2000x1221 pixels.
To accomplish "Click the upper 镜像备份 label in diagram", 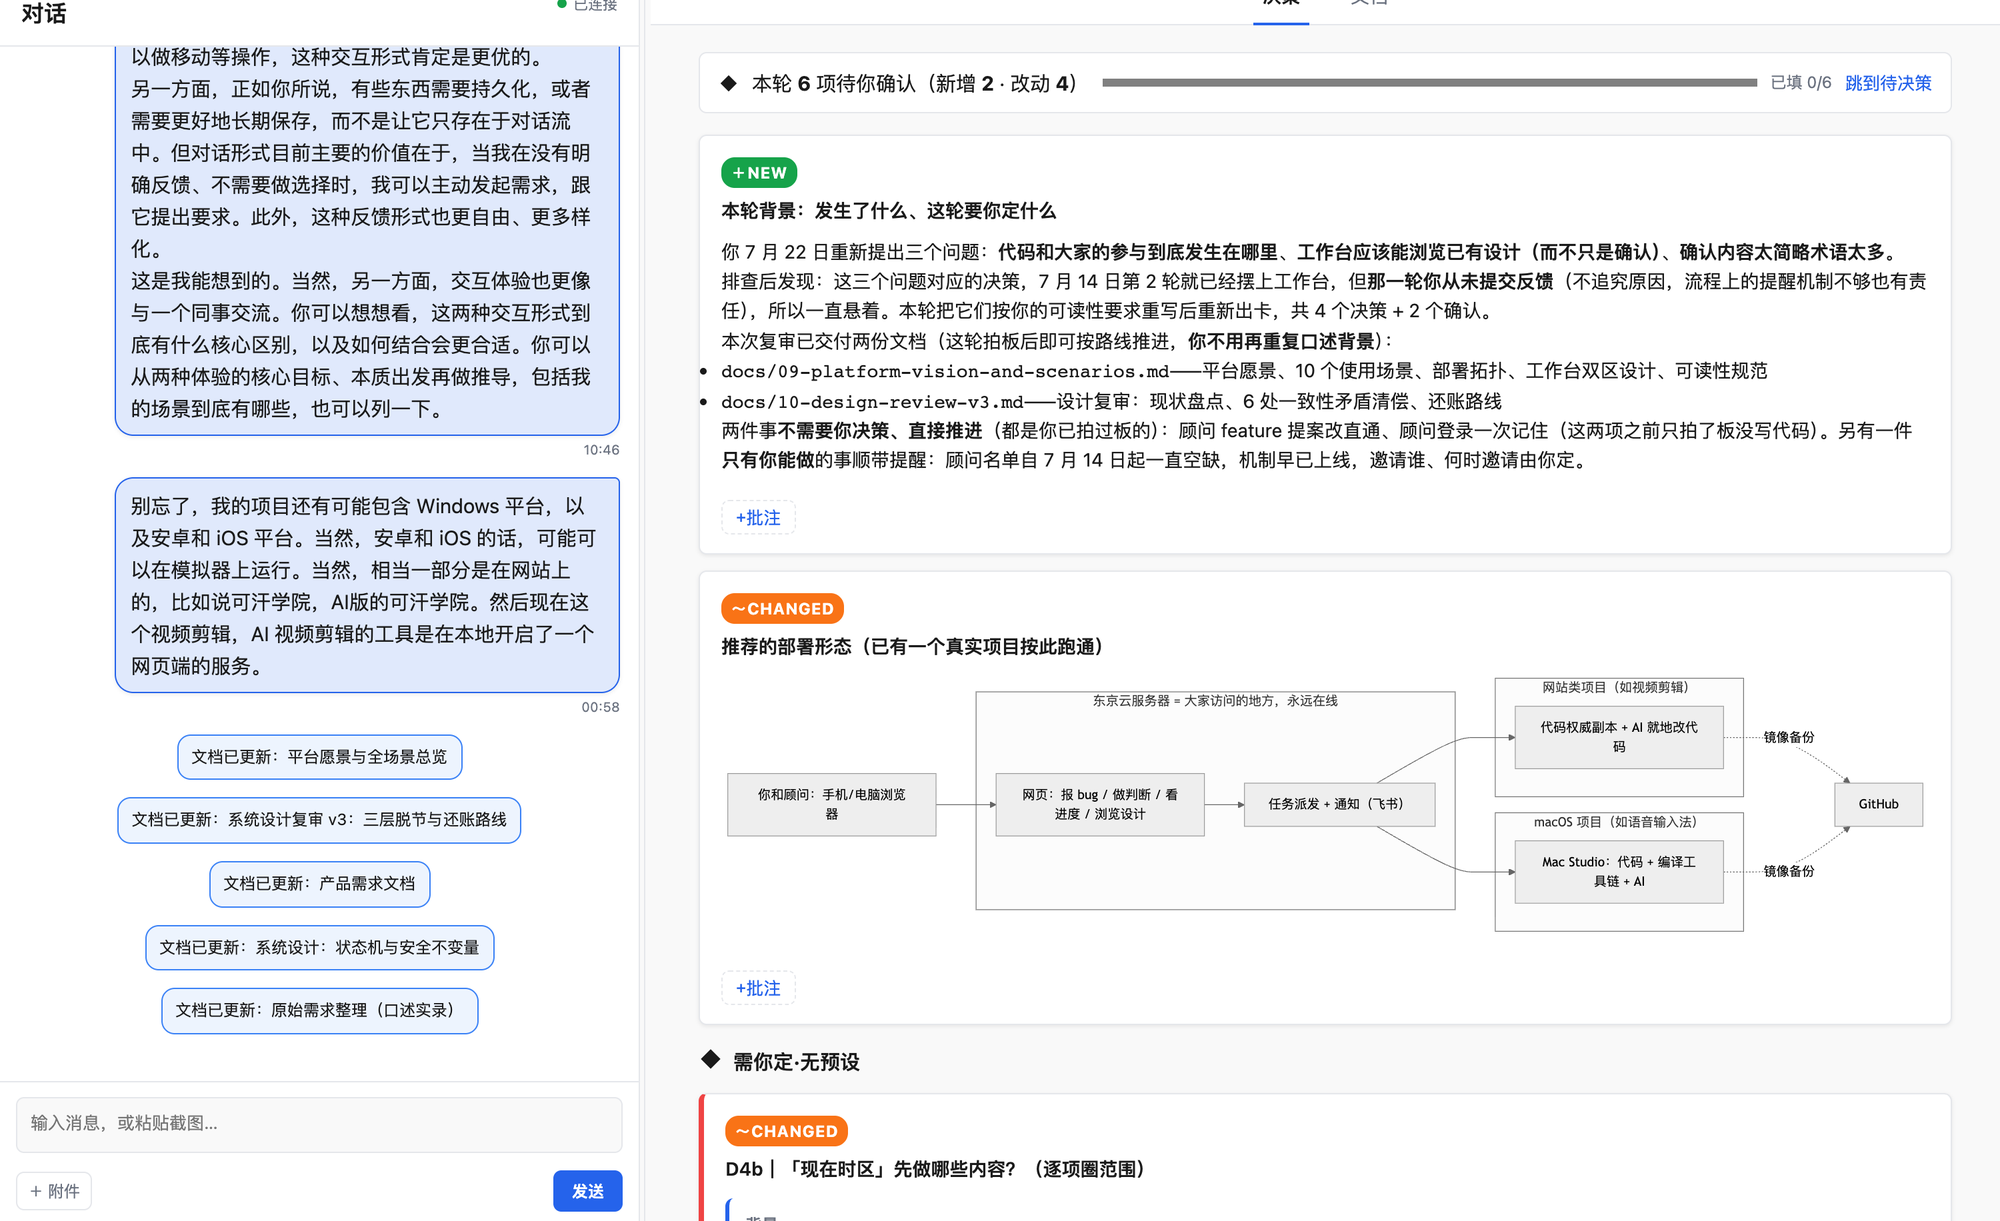I will (1788, 737).
